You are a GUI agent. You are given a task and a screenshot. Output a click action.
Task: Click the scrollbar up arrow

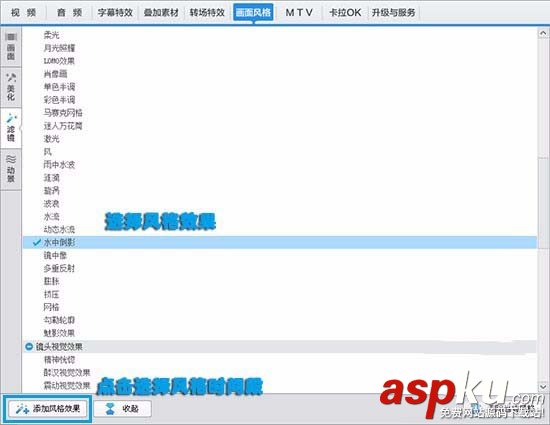click(x=543, y=33)
